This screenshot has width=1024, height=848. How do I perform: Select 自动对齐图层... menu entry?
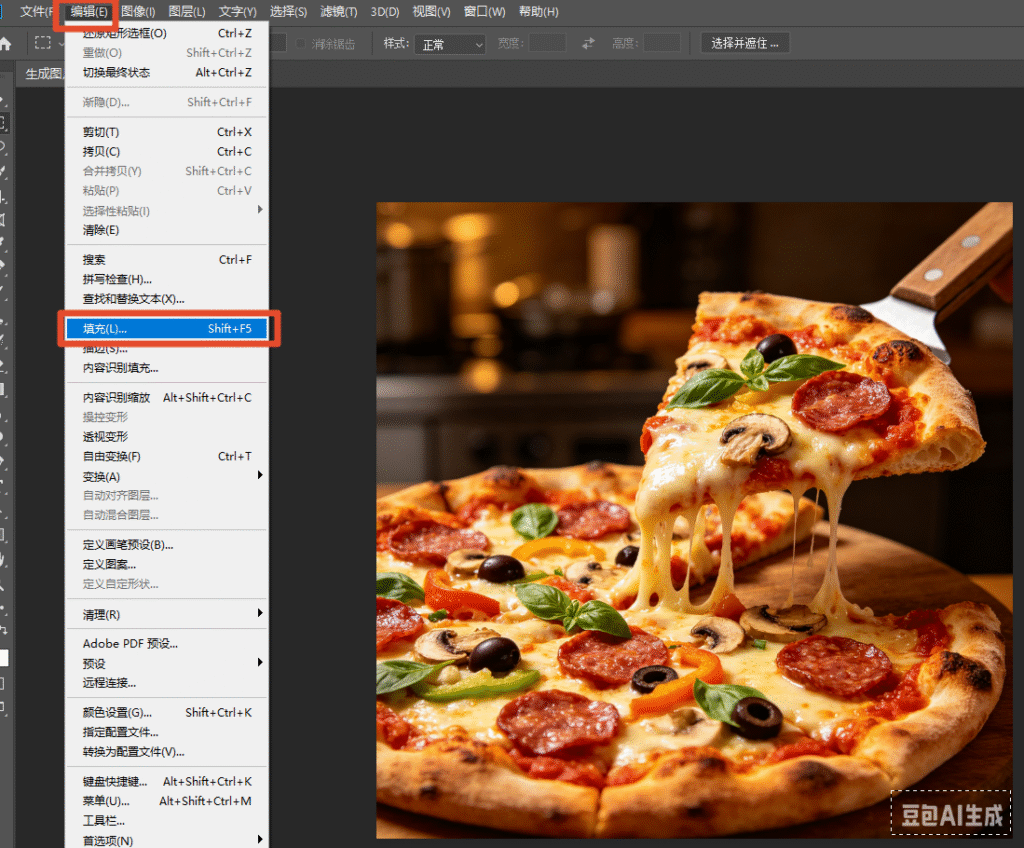(x=167, y=495)
